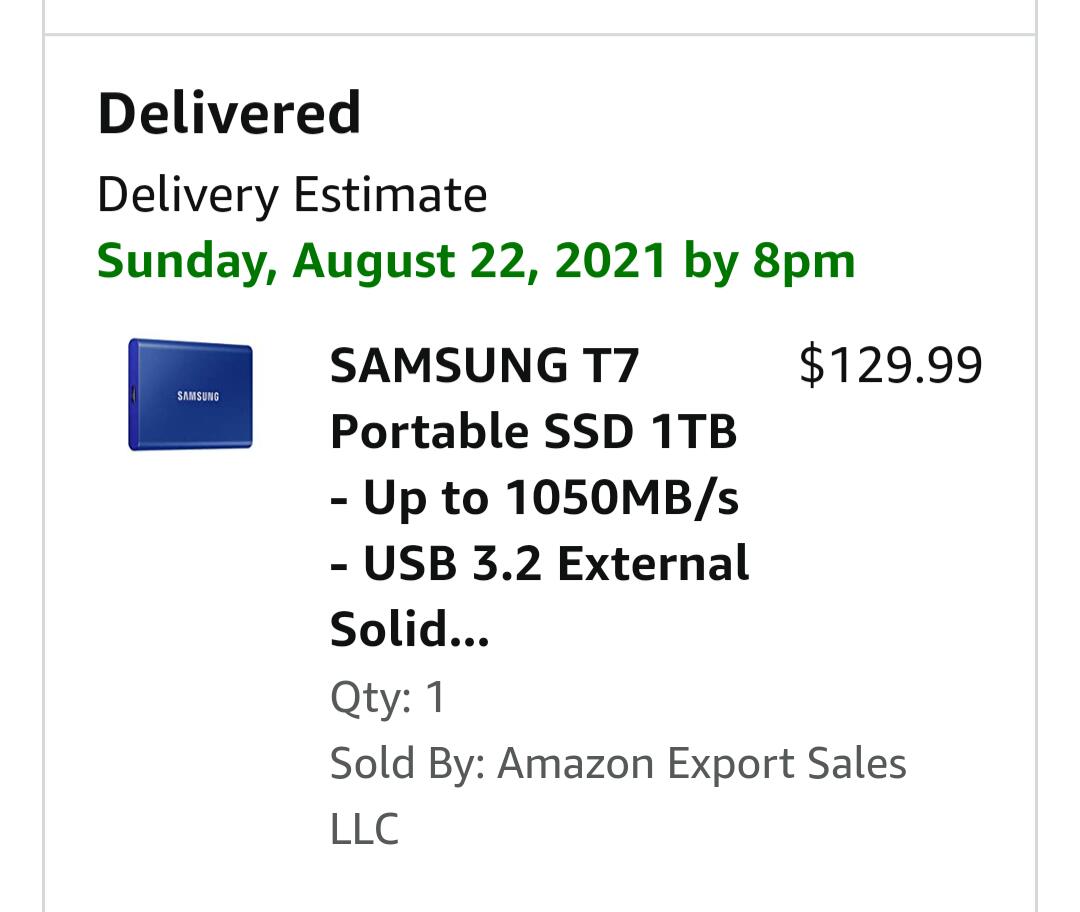This screenshot has width=1080, height=912.
Task: Click the Sold By label
Action: pyautogui.click(x=407, y=764)
